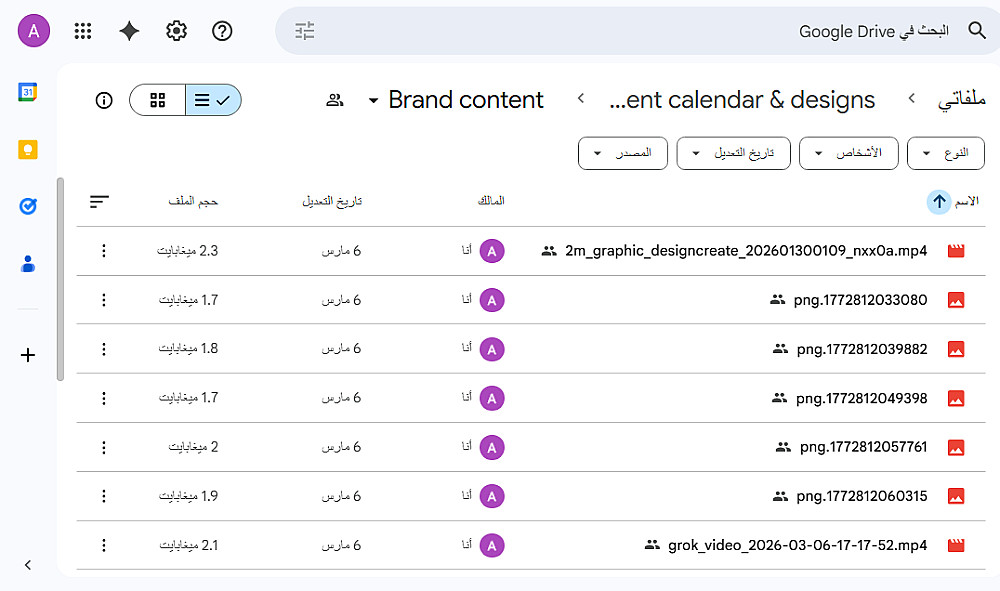The height and width of the screenshot is (591, 1000).
Task: Open Google Calendar side panel
Action: pos(28,92)
